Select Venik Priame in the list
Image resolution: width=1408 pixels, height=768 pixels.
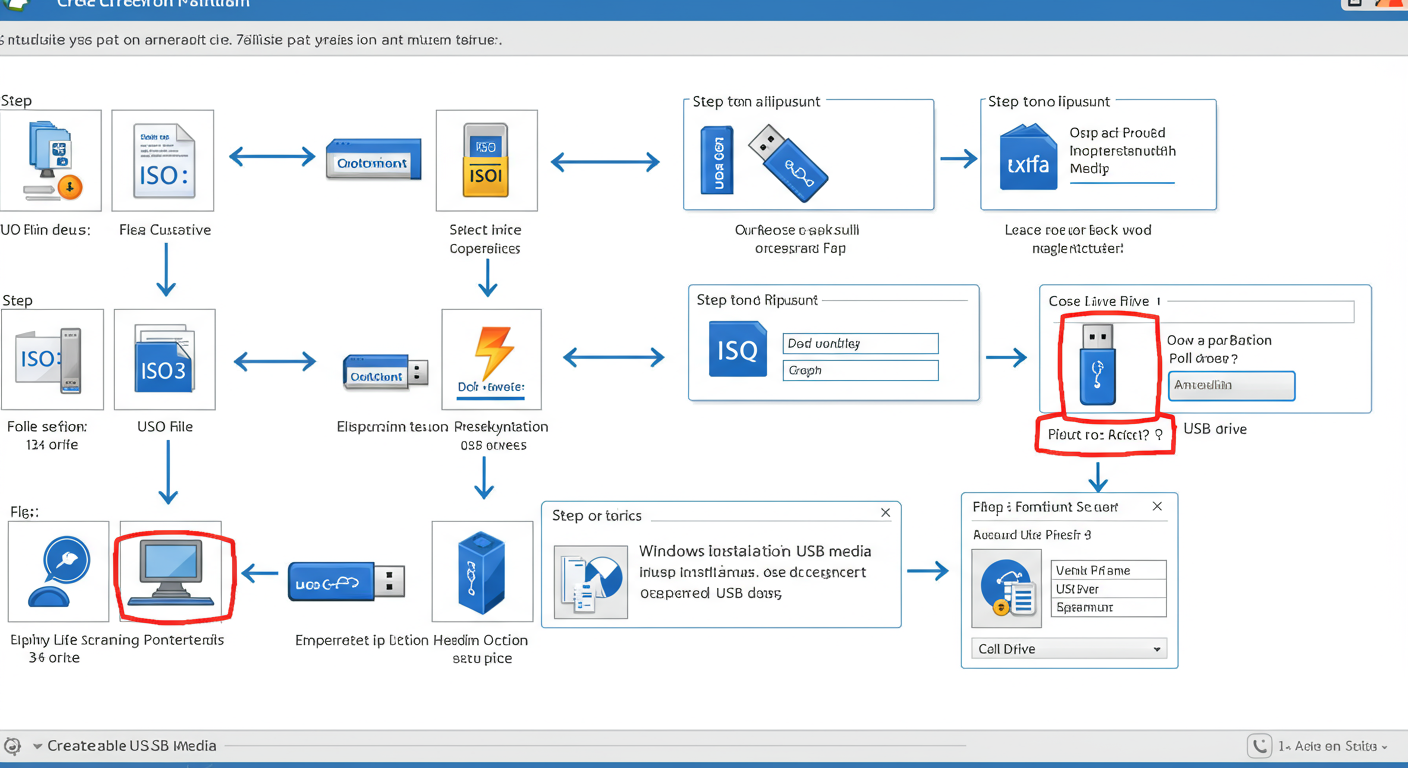pos(1108,570)
